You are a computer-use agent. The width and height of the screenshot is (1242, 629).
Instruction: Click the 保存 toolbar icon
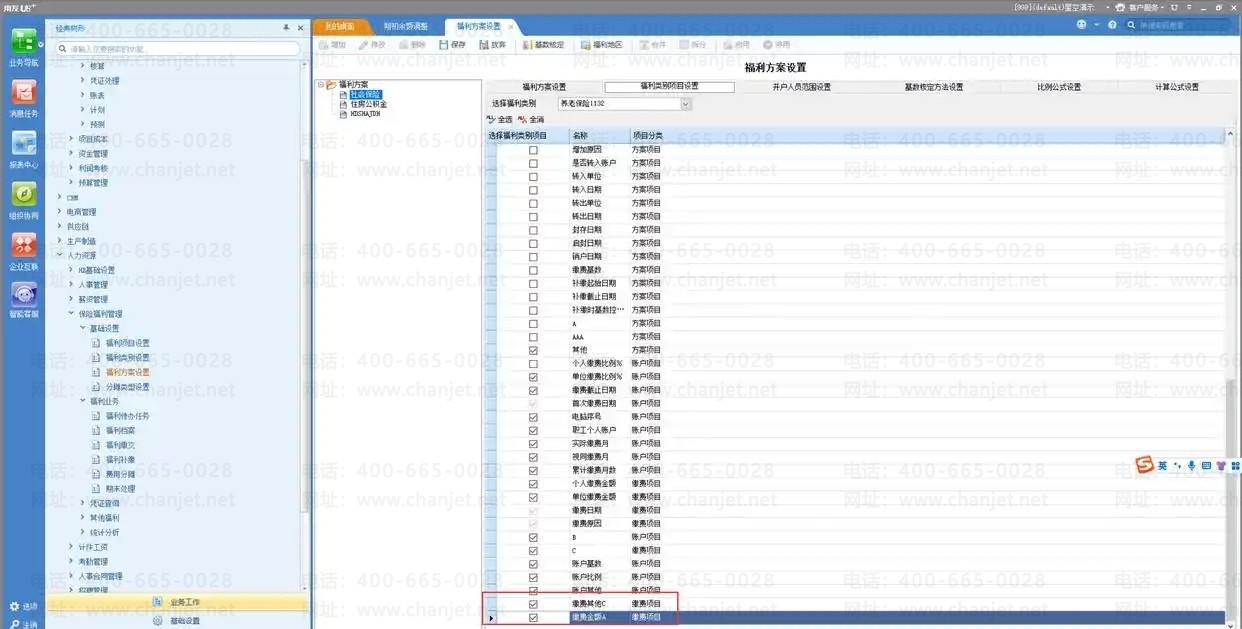(x=452, y=45)
